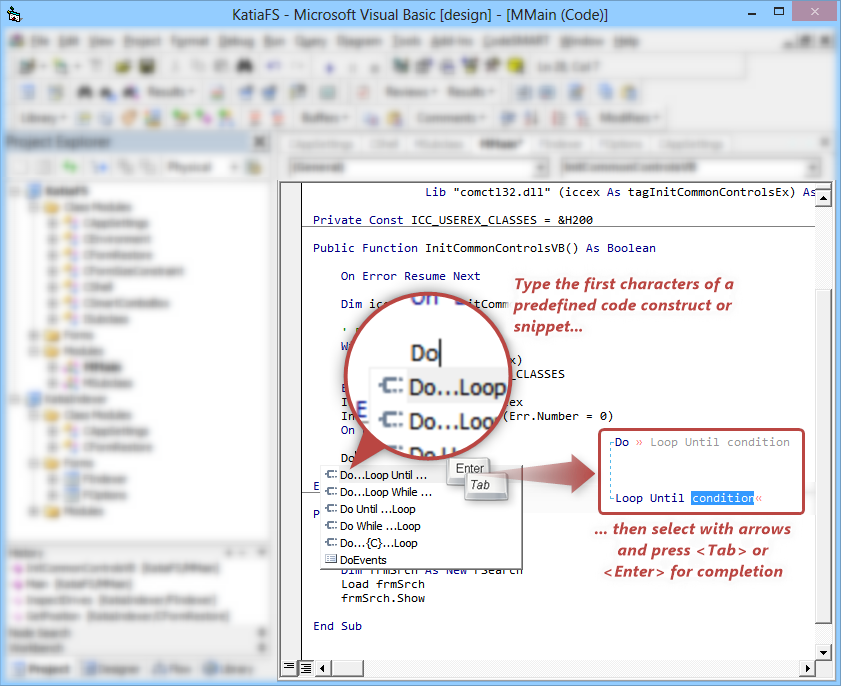Choose "Do Until ...Loop" from completion list
Screen dimensions: 841x686
(x=378, y=509)
